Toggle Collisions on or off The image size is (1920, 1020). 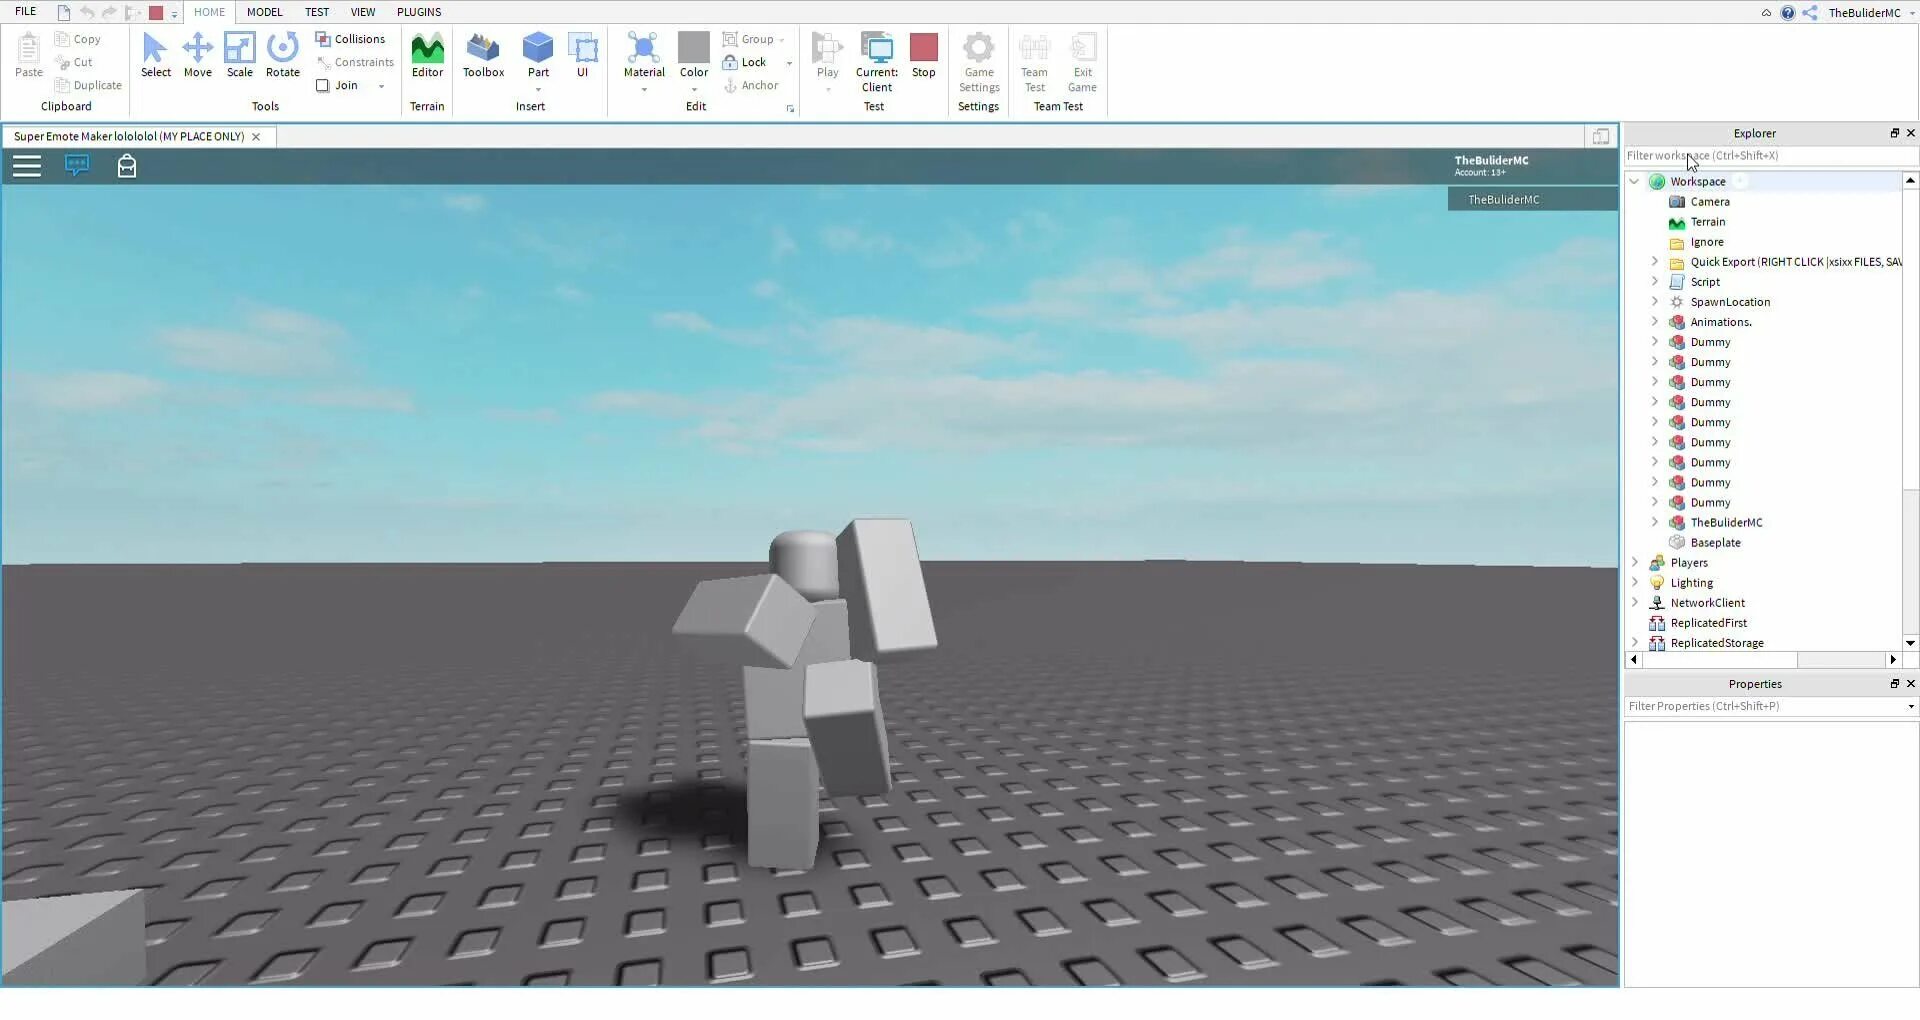pos(350,39)
